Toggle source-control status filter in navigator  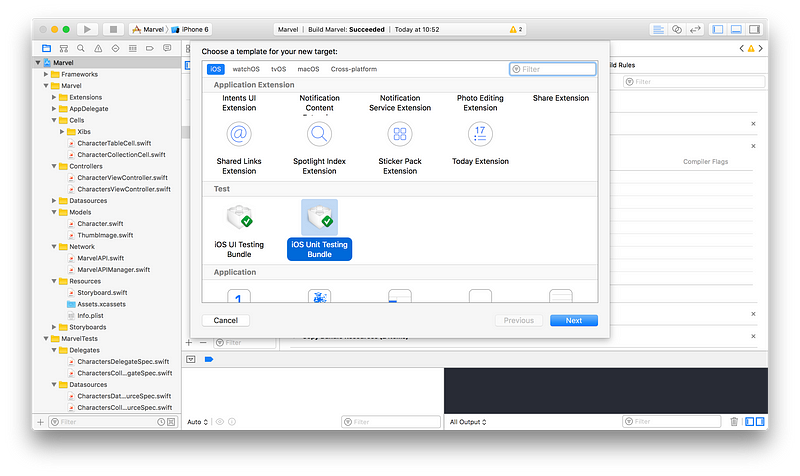pos(171,422)
